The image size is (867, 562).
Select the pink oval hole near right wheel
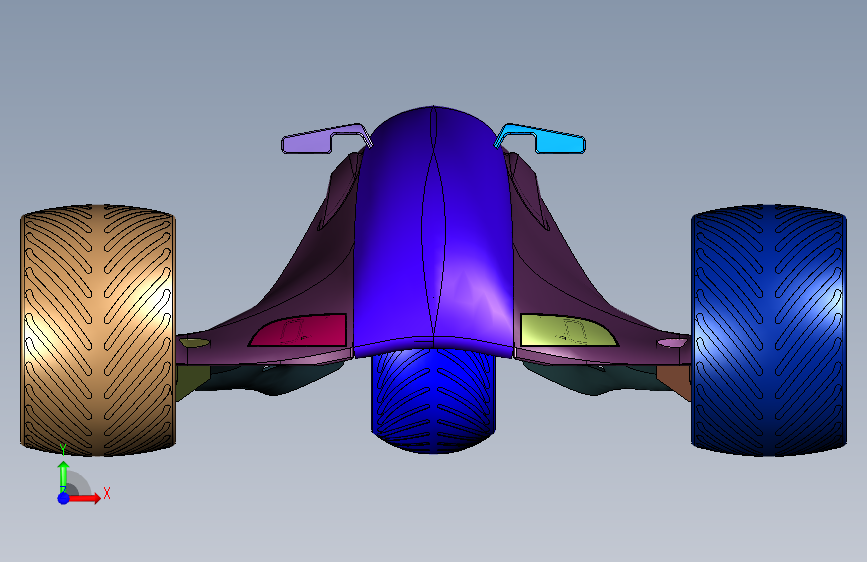pyautogui.click(x=672, y=344)
